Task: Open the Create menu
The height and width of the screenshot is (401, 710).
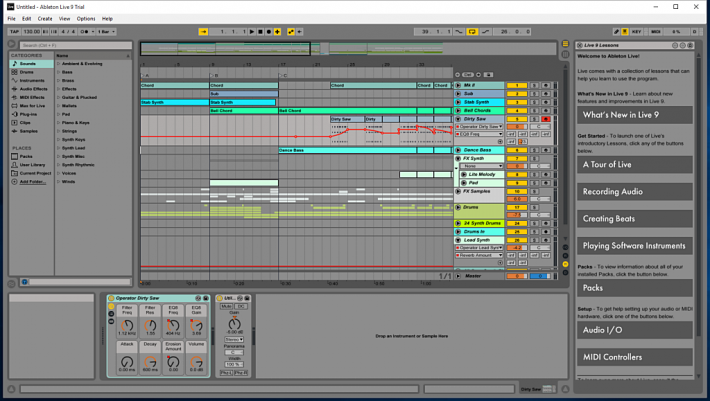Action: pyautogui.click(x=45, y=19)
